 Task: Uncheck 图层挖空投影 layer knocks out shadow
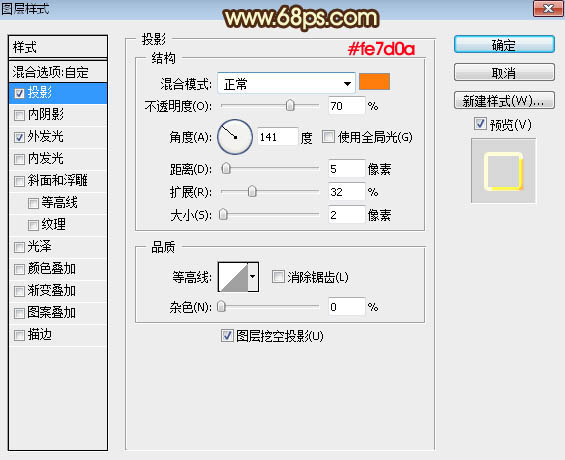pos(227,335)
